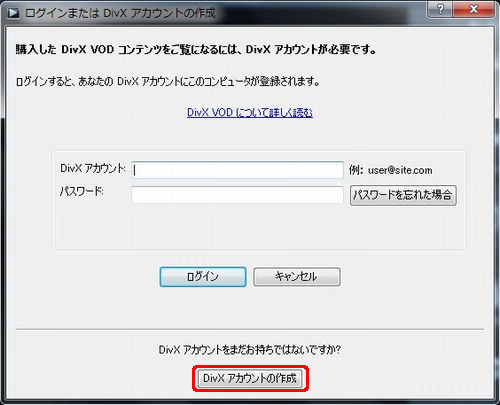500x405 pixels.
Task: Click the ログインまたは DivX アカウントの作成 title text
Action: click(x=120, y=13)
